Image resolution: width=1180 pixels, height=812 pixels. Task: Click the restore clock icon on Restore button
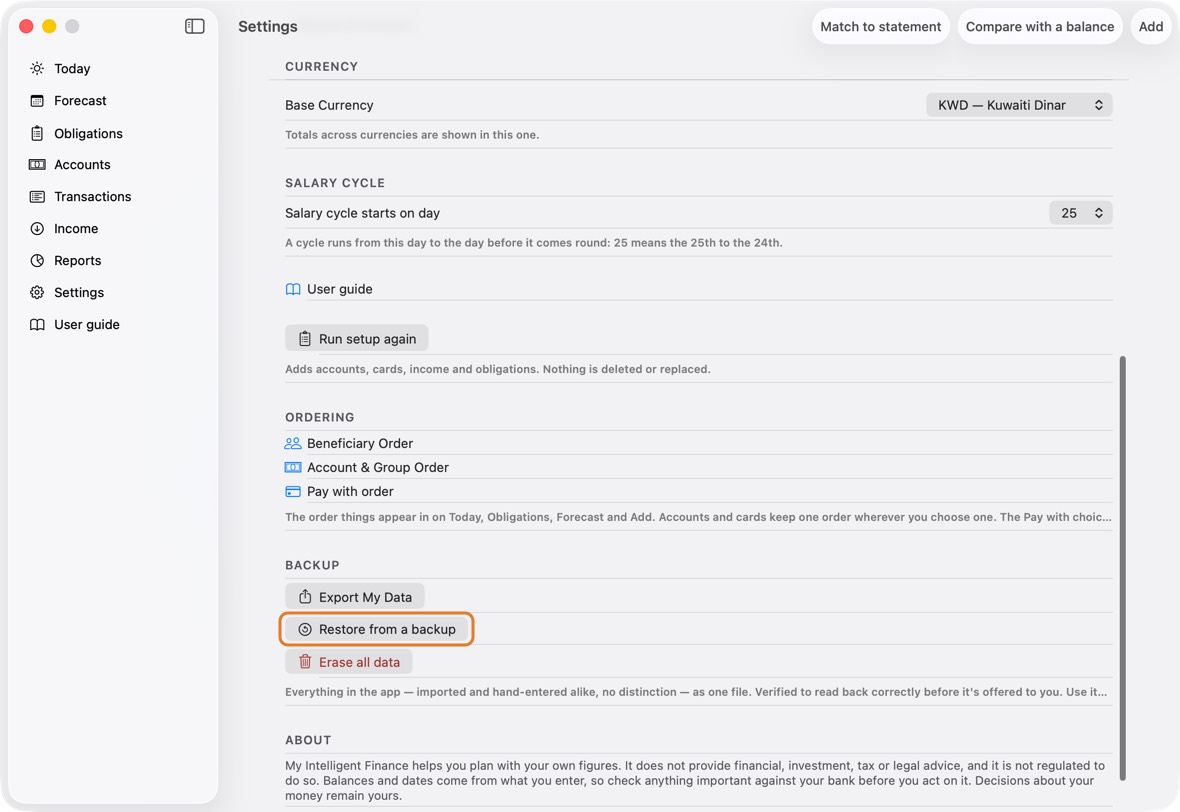(x=305, y=629)
